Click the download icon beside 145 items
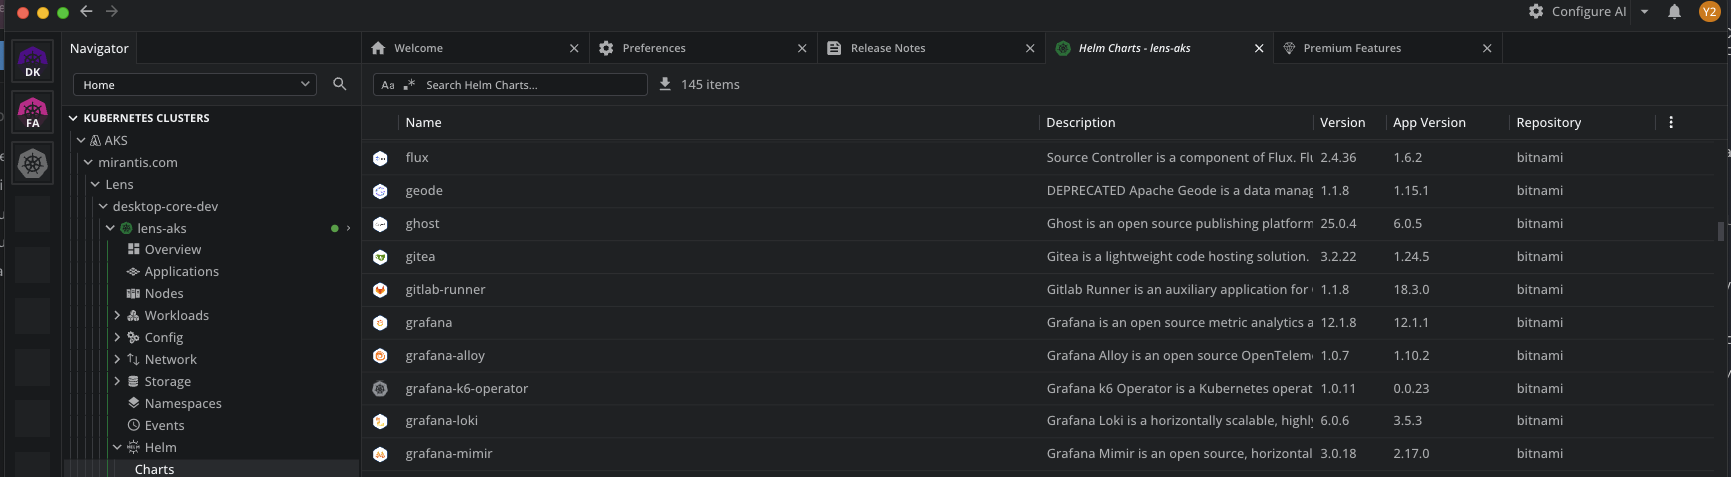Screen dimensions: 1731x477 click(666, 84)
